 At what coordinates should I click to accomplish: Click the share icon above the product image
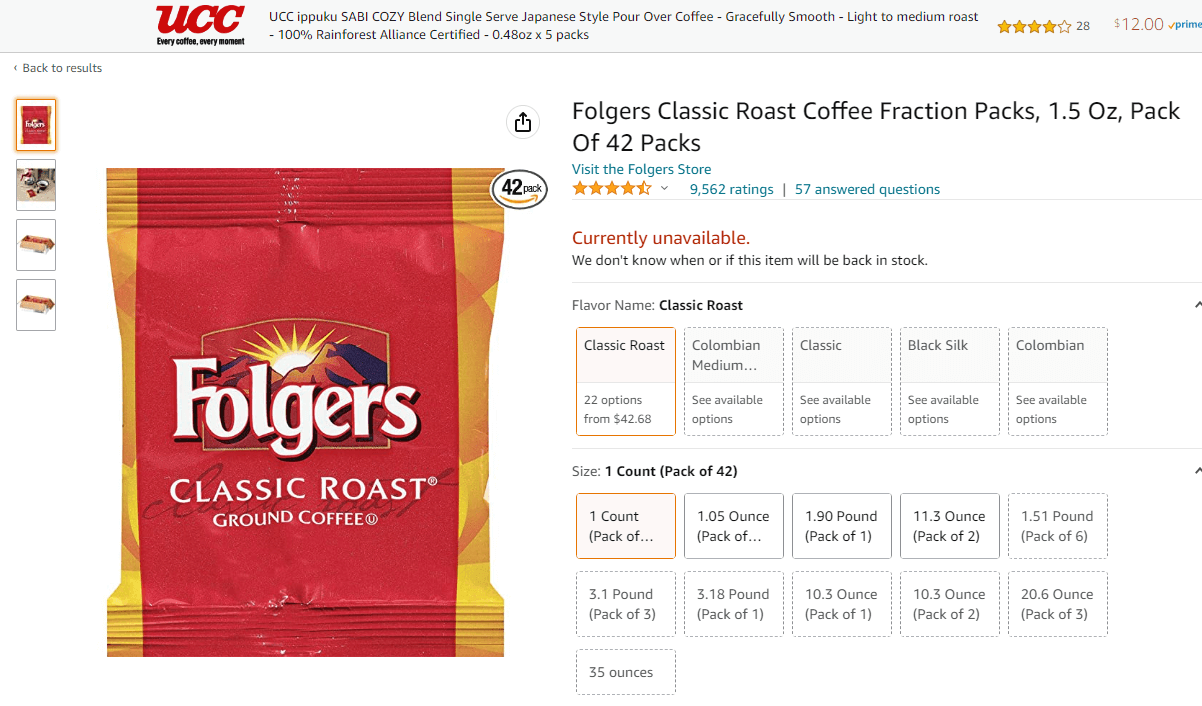(x=523, y=122)
